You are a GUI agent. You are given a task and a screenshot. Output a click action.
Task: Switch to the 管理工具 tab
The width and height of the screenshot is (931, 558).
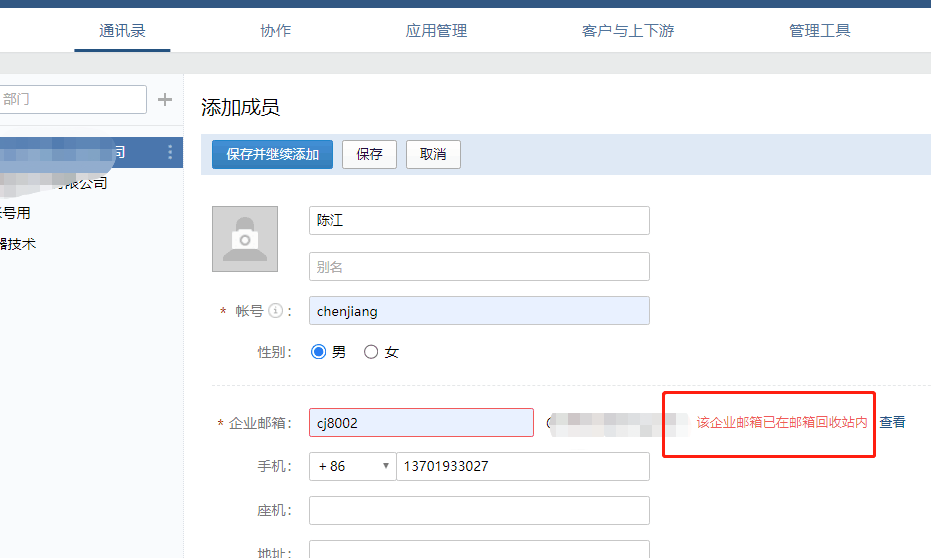pyautogui.click(x=819, y=31)
